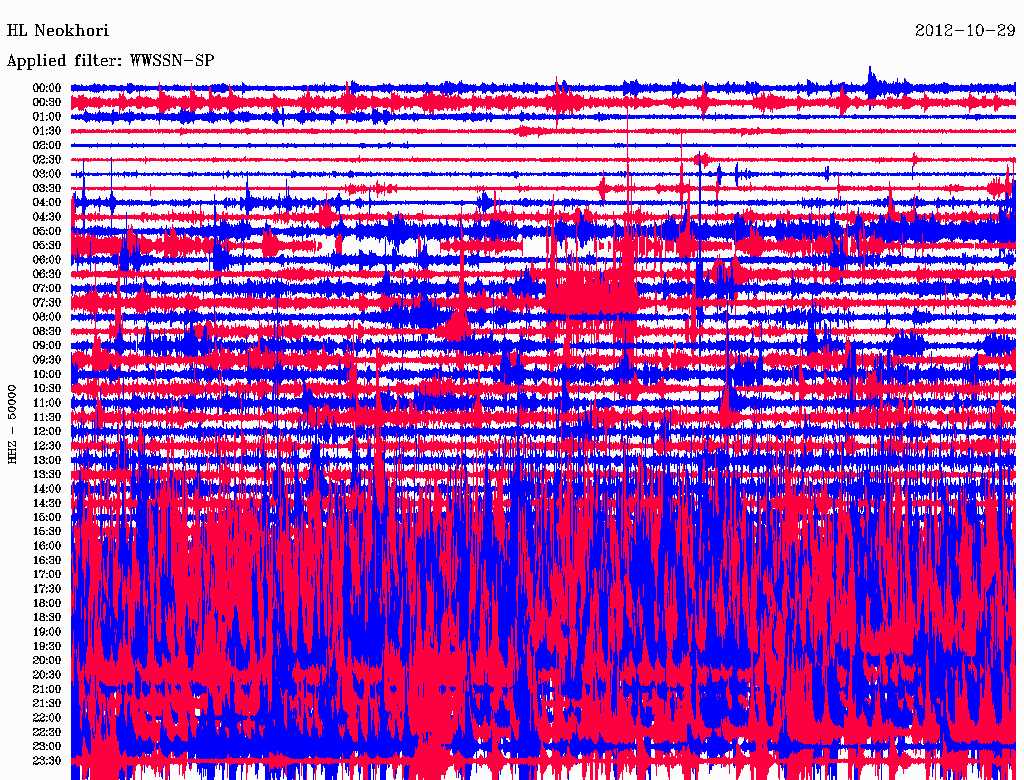The image size is (1024, 780).
Task: Click the '04:00' time label
Action: tap(47, 203)
